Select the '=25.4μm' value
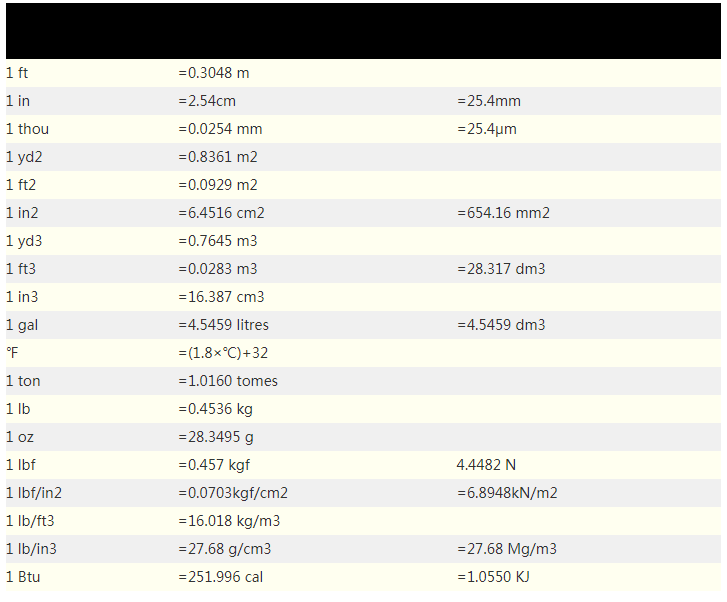This screenshot has width=727, height=602. pyautogui.click(x=487, y=129)
